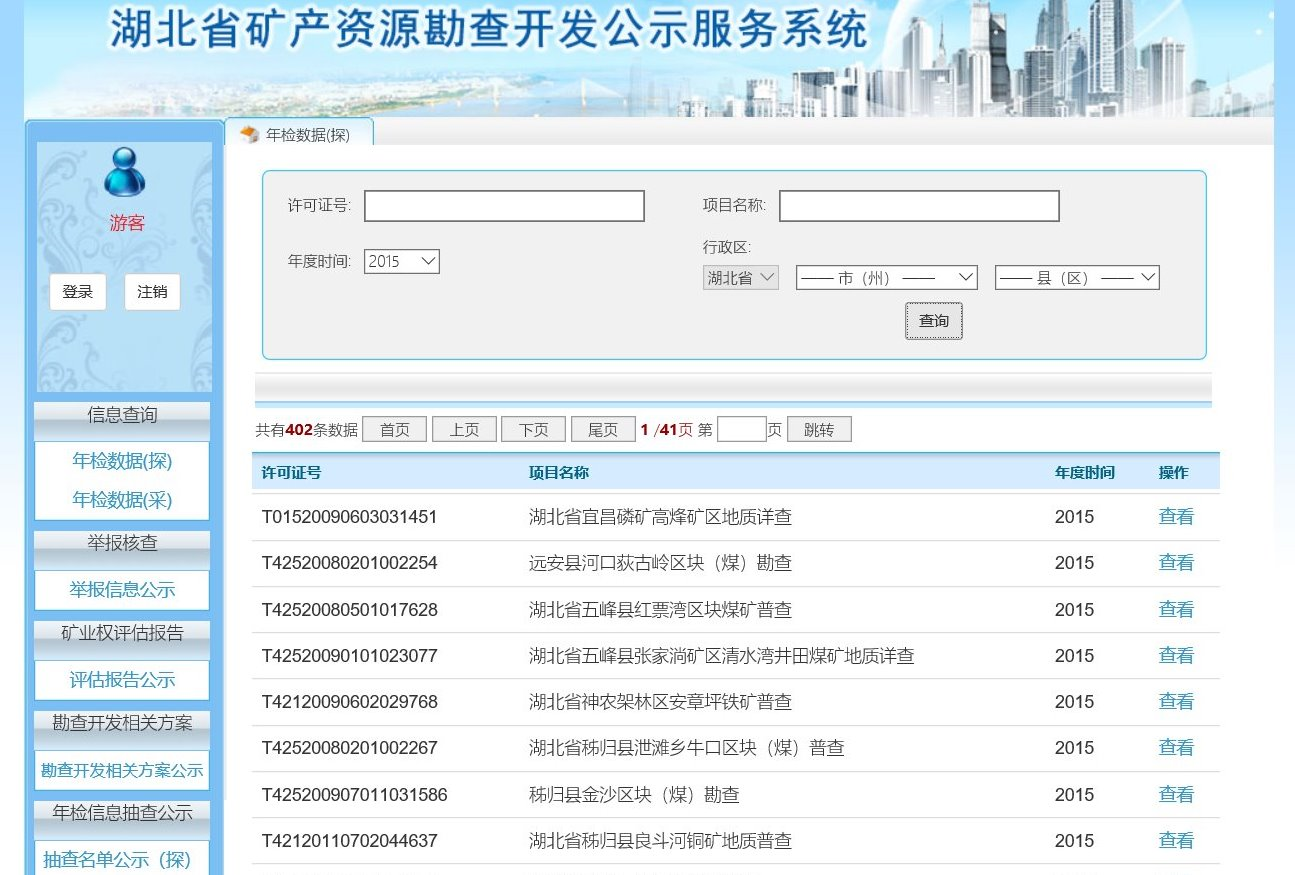Open 评估报告公示 sidebar link

tap(122, 680)
